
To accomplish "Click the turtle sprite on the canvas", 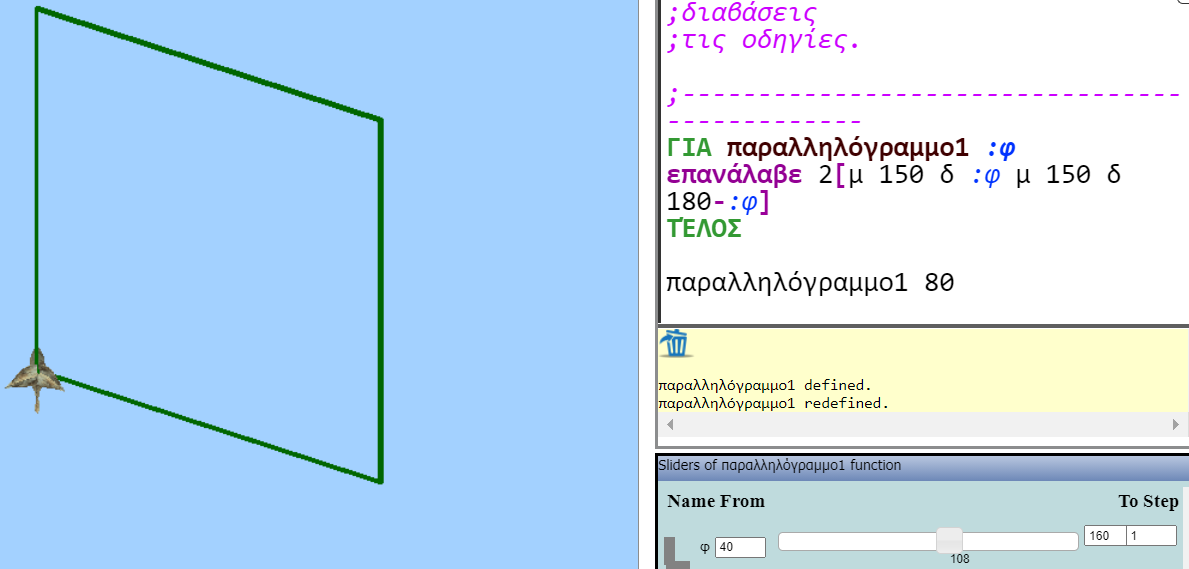I will coord(36,378).
